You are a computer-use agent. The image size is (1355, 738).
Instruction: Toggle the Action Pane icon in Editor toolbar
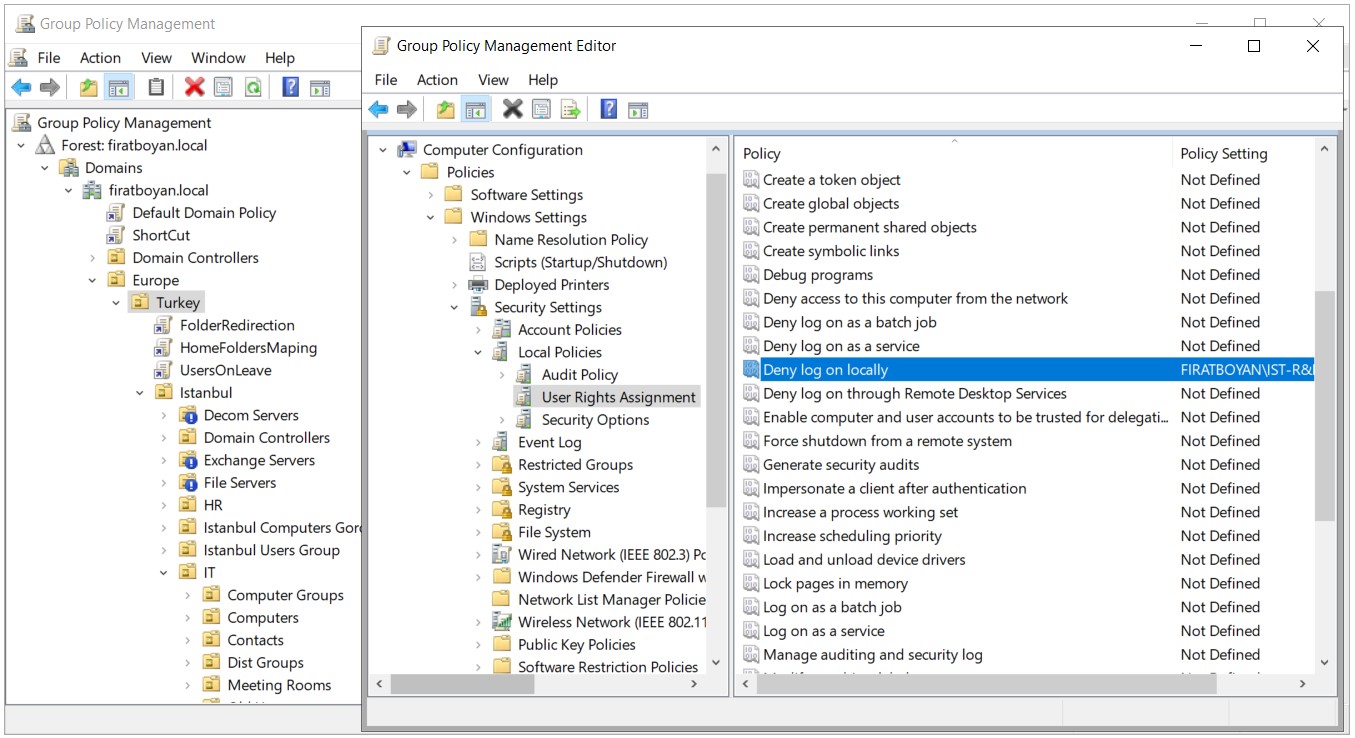tap(638, 109)
